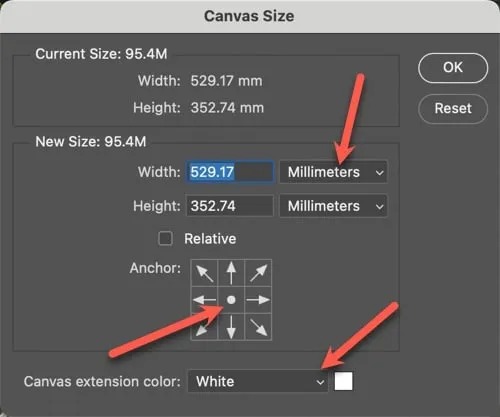Click the Current Size: 95.4M label
This screenshot has width=500, height=417.
101,54
